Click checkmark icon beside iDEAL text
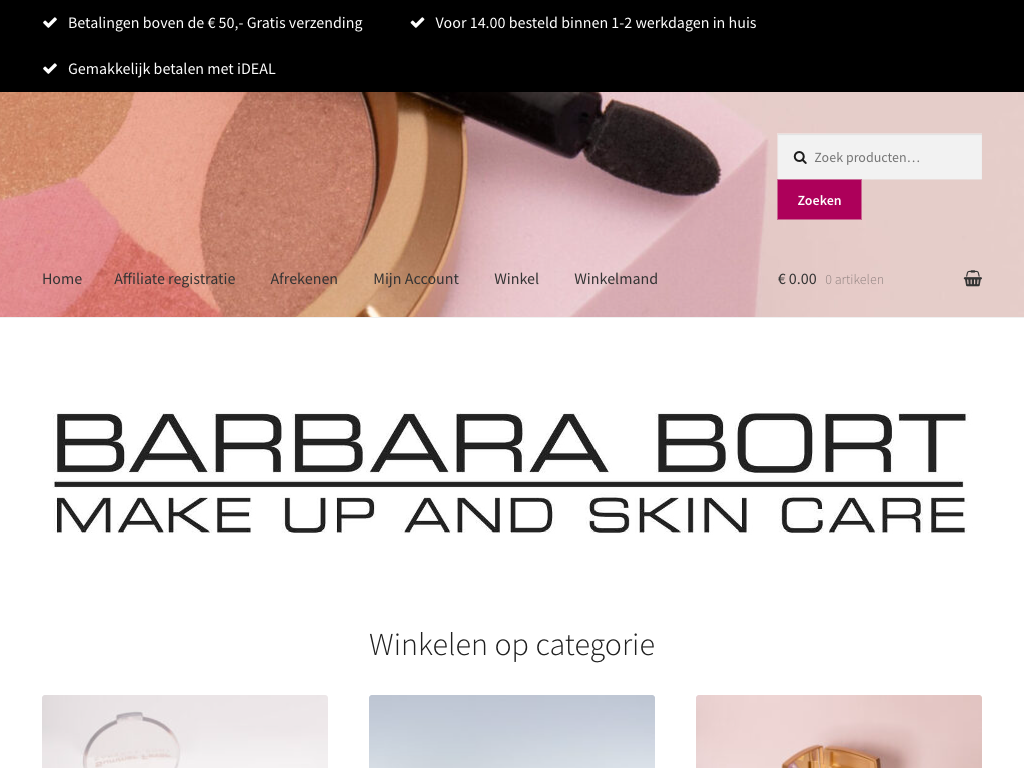Screen dimensions: 1024x768 (x=50, y=69)
